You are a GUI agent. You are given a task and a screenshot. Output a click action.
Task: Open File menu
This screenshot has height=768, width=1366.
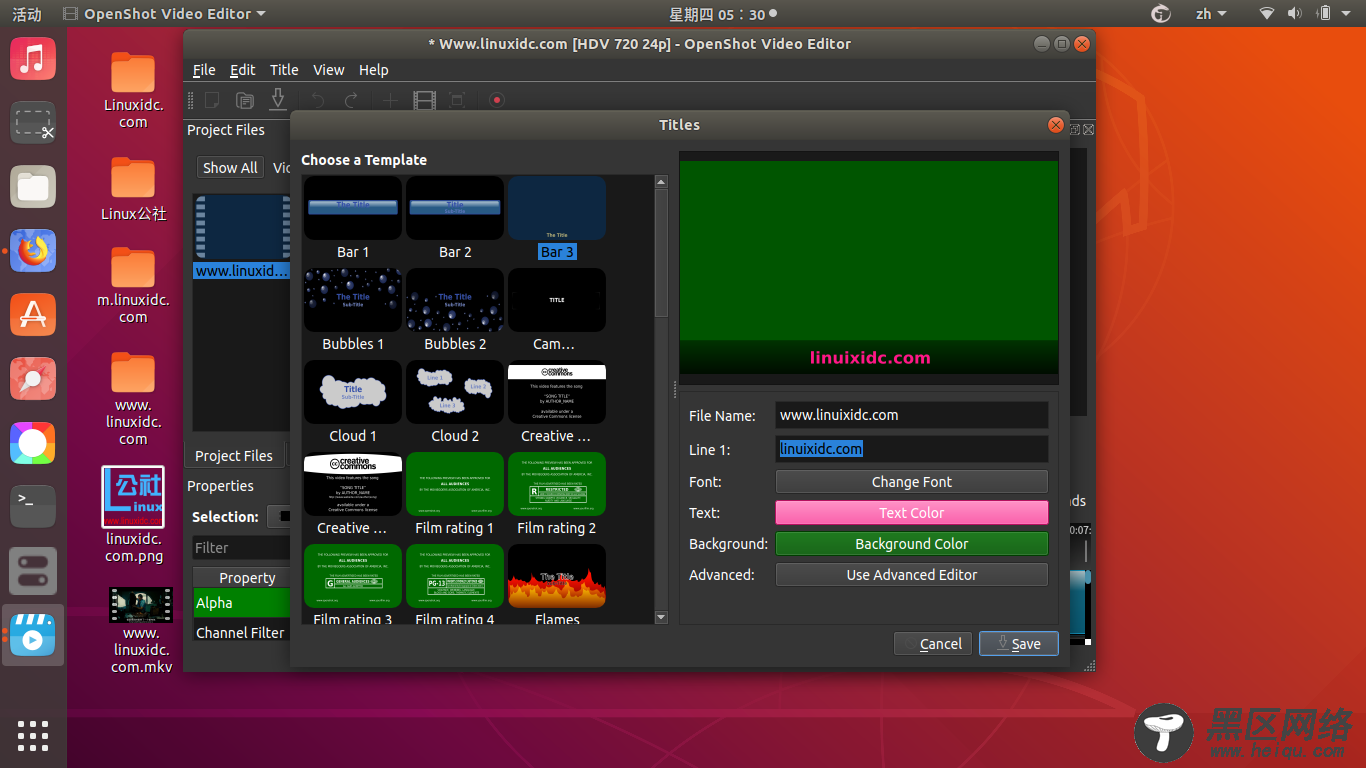click(204, 70)
